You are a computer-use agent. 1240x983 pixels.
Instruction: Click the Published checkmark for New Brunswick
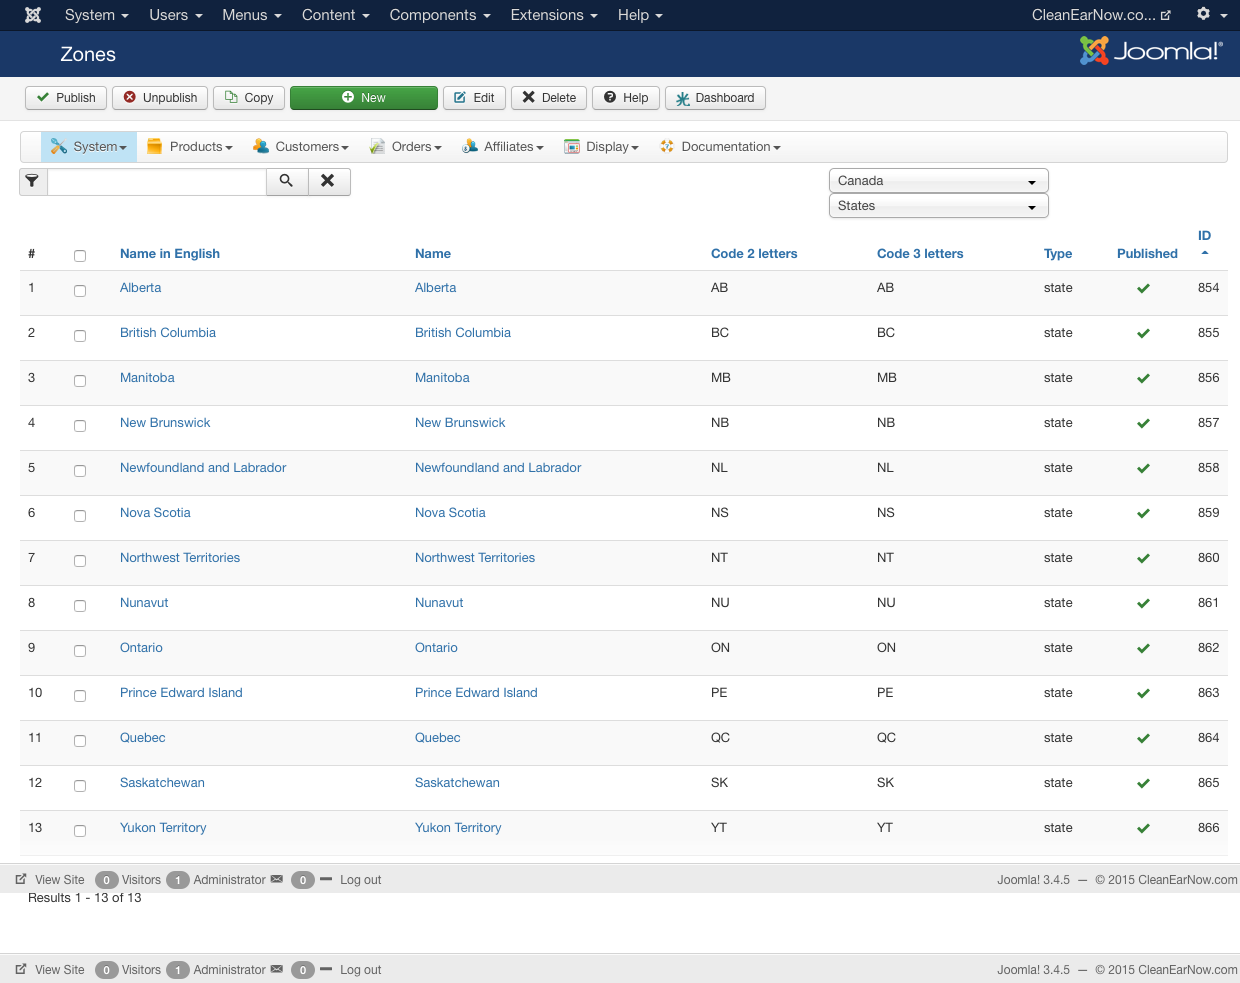click(x=1143, y=423)
